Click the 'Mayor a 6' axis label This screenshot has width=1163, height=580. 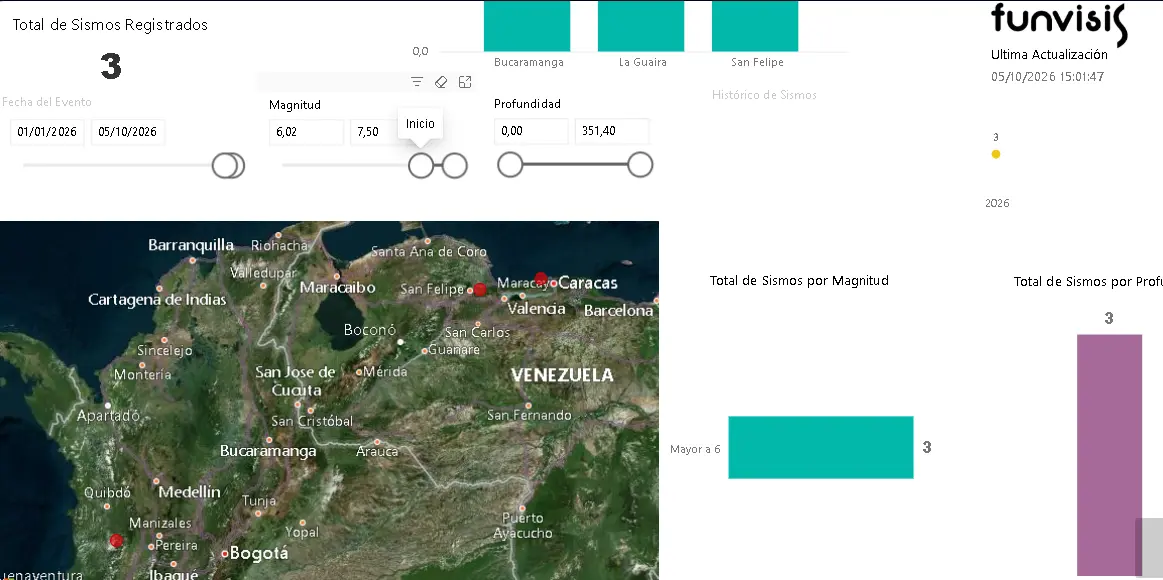click(x=695, y=449)
